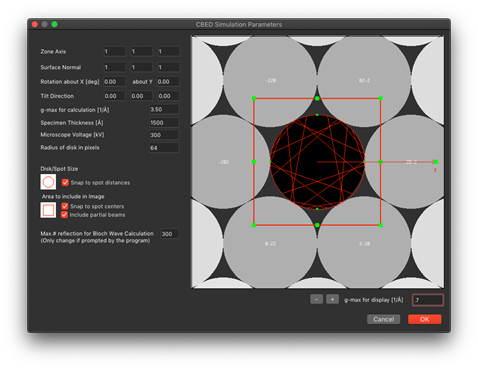Click left-middle green handle of red rectangle
The width and height of the screenshot is (478, 369).
(254, 162)
